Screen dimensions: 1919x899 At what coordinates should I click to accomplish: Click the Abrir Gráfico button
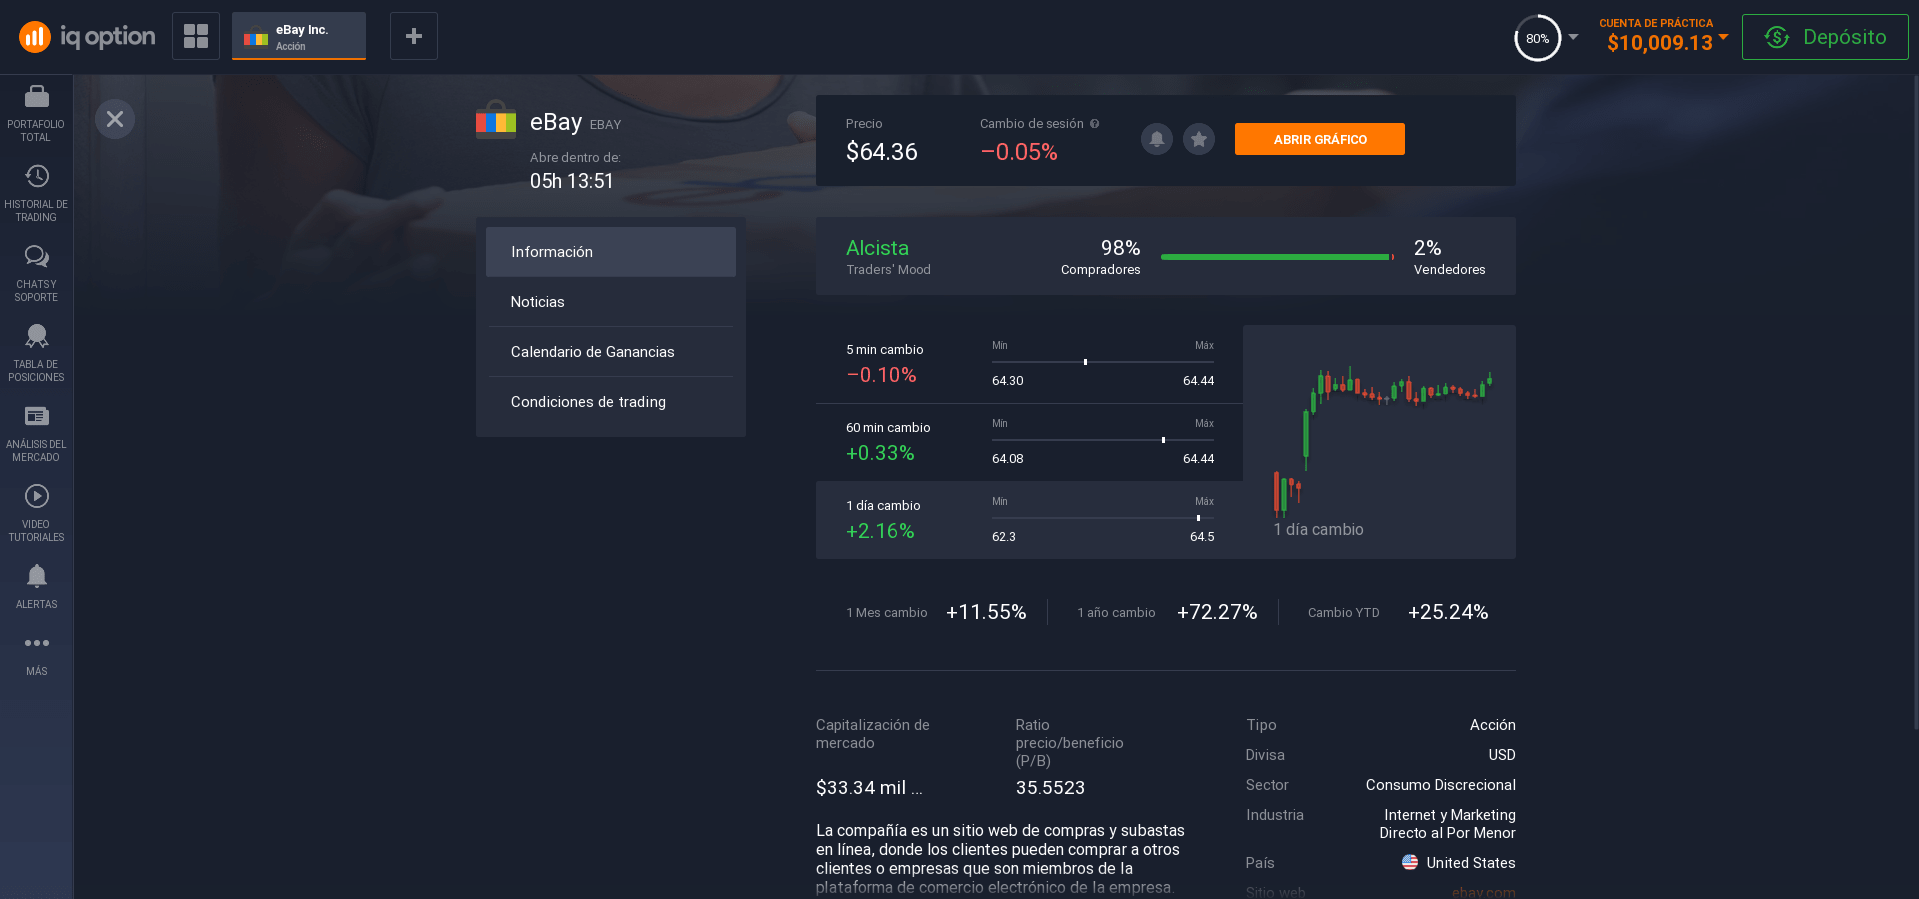coord(1319,139)
